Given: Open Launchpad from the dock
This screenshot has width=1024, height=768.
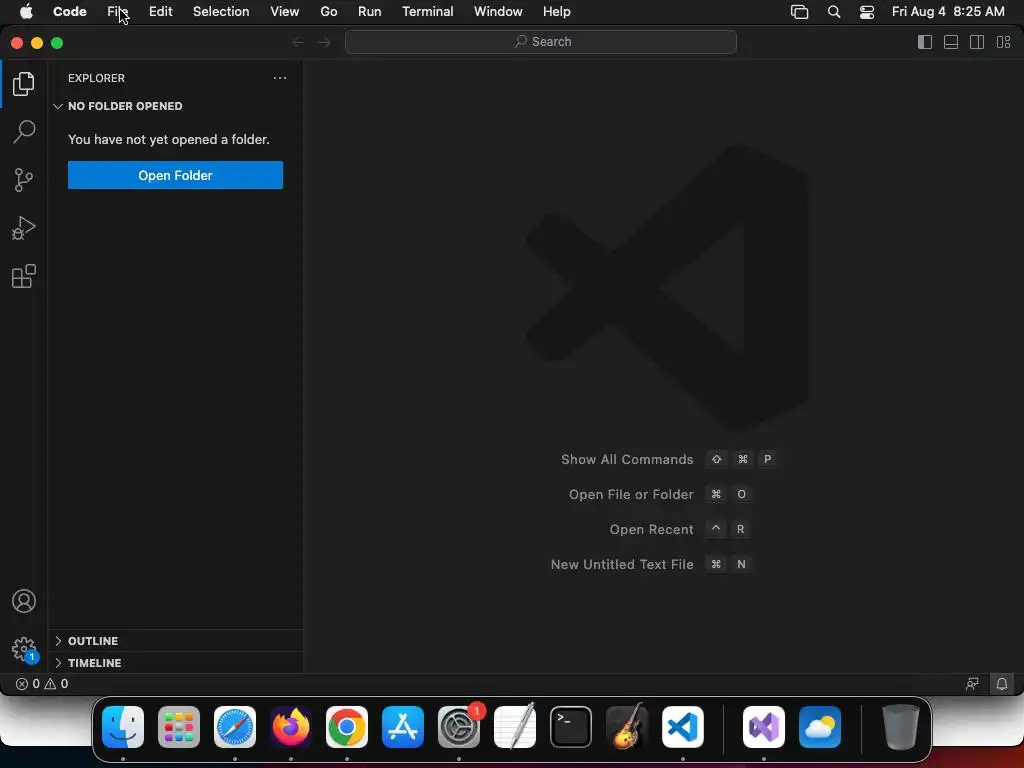Looking at the screenshot, I should [x=179, y=727].
